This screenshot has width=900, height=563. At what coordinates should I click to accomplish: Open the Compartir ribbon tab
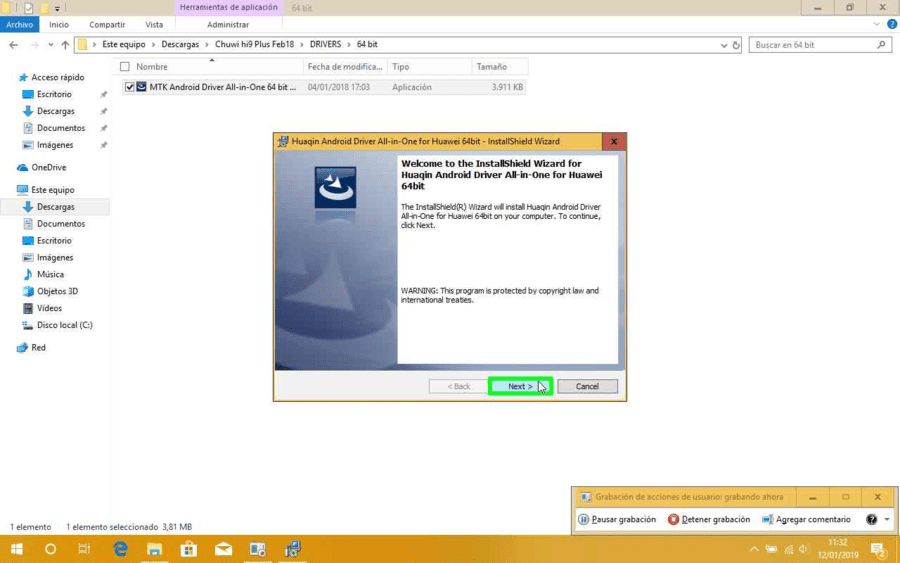coord(107,25)
